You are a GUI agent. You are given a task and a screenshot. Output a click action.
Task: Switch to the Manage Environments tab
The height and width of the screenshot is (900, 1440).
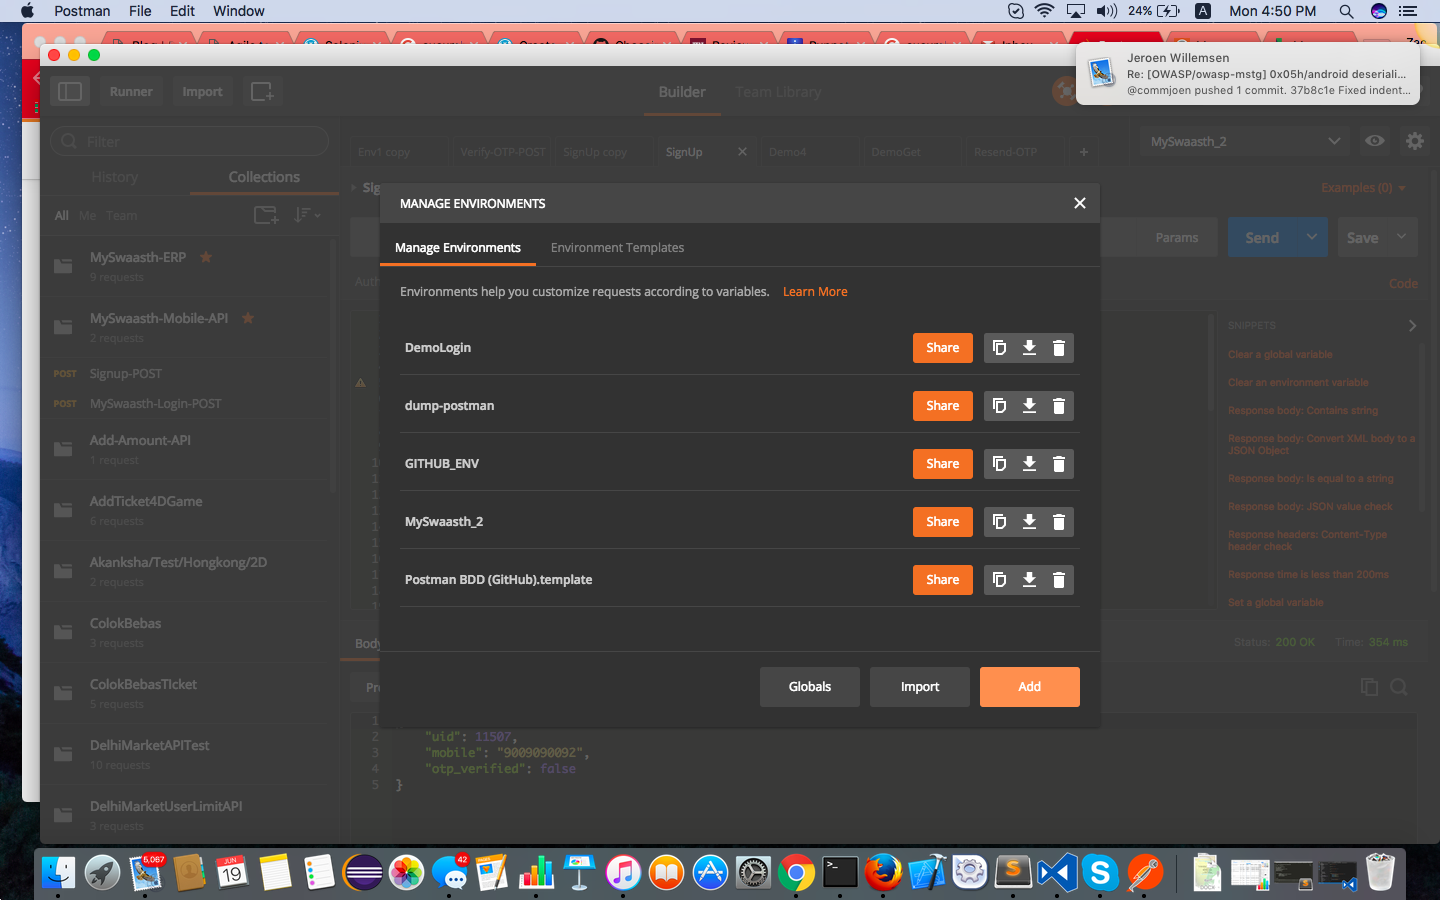tap(458, 248)
